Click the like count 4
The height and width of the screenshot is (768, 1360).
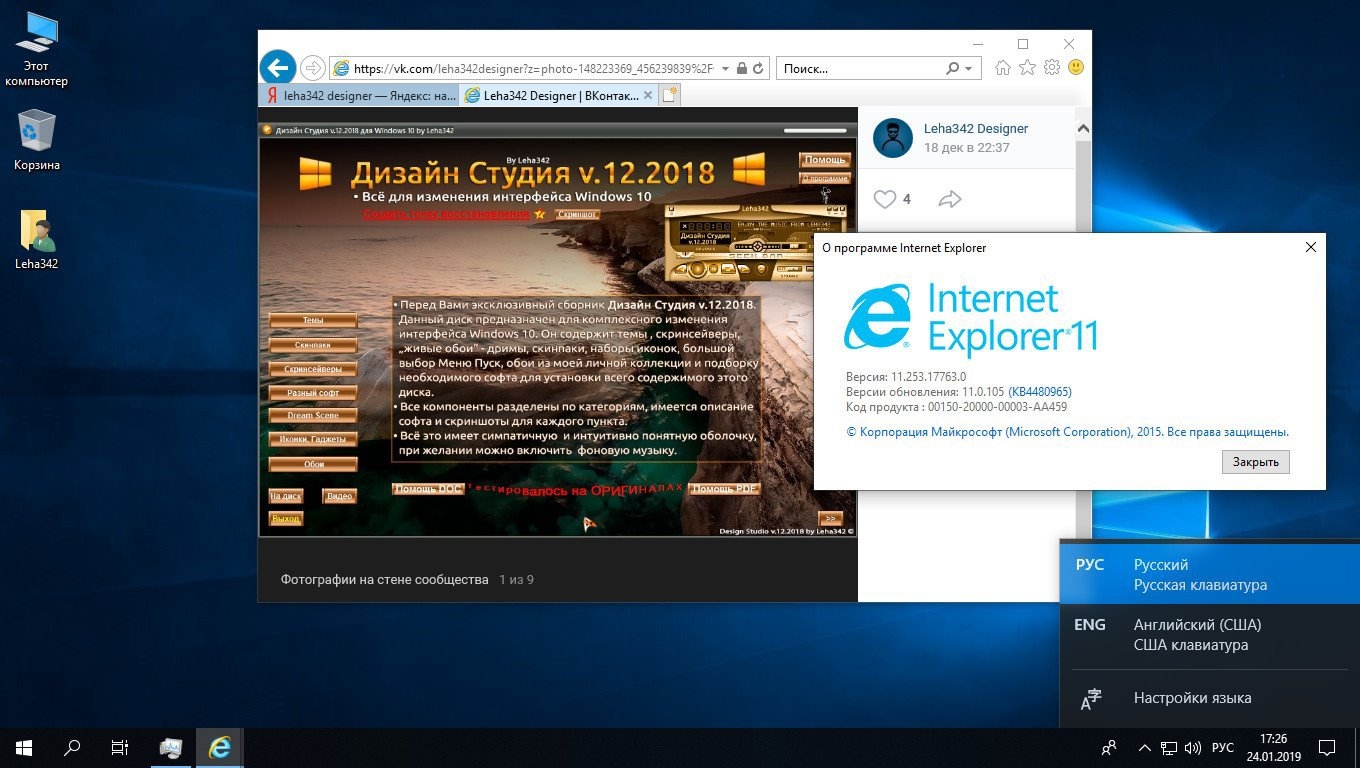[x=907, y=199]
